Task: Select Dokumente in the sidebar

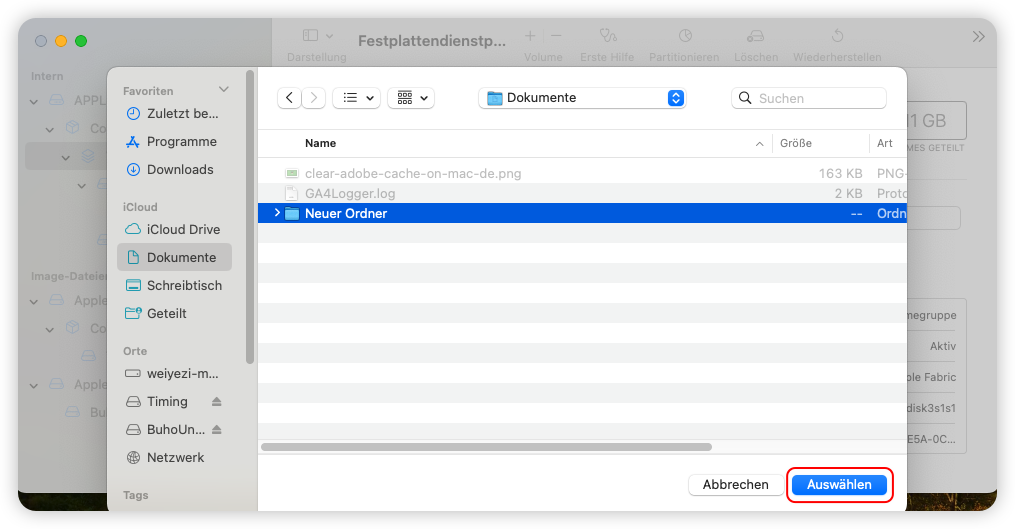Action: coord(173,257)
